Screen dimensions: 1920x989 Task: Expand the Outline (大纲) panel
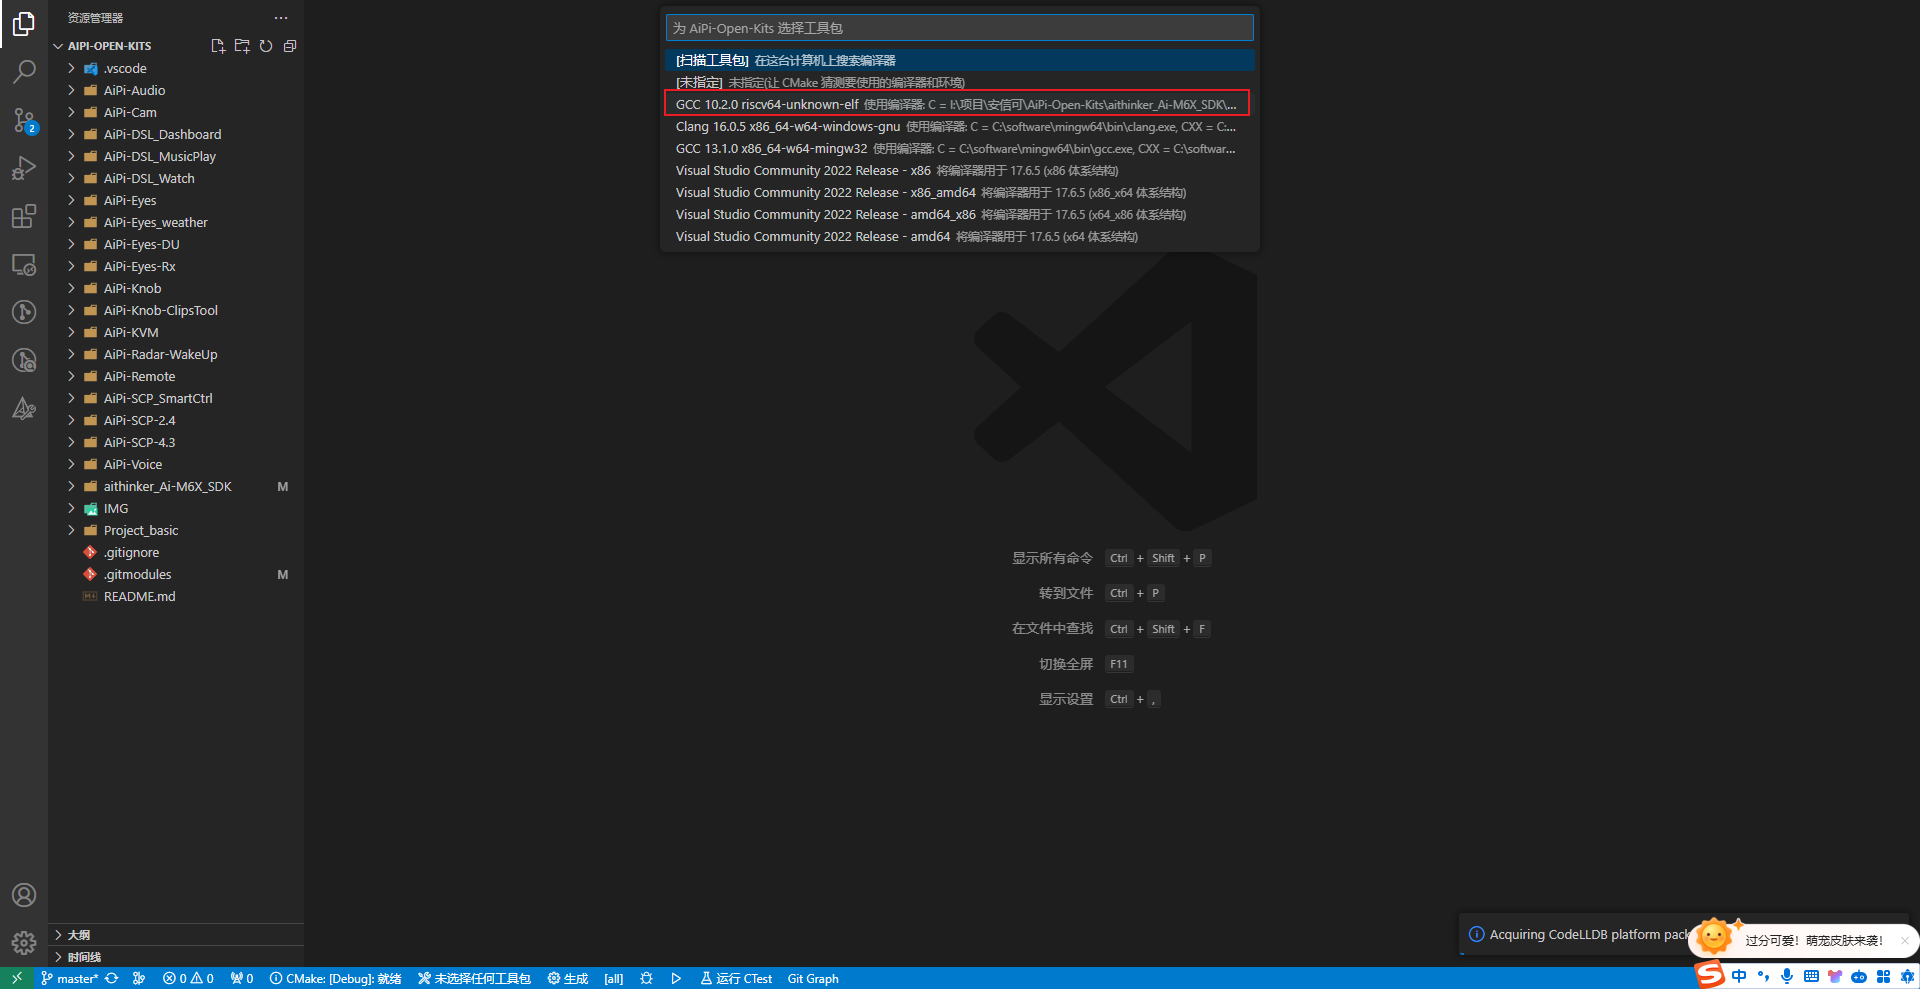point(176,934)
